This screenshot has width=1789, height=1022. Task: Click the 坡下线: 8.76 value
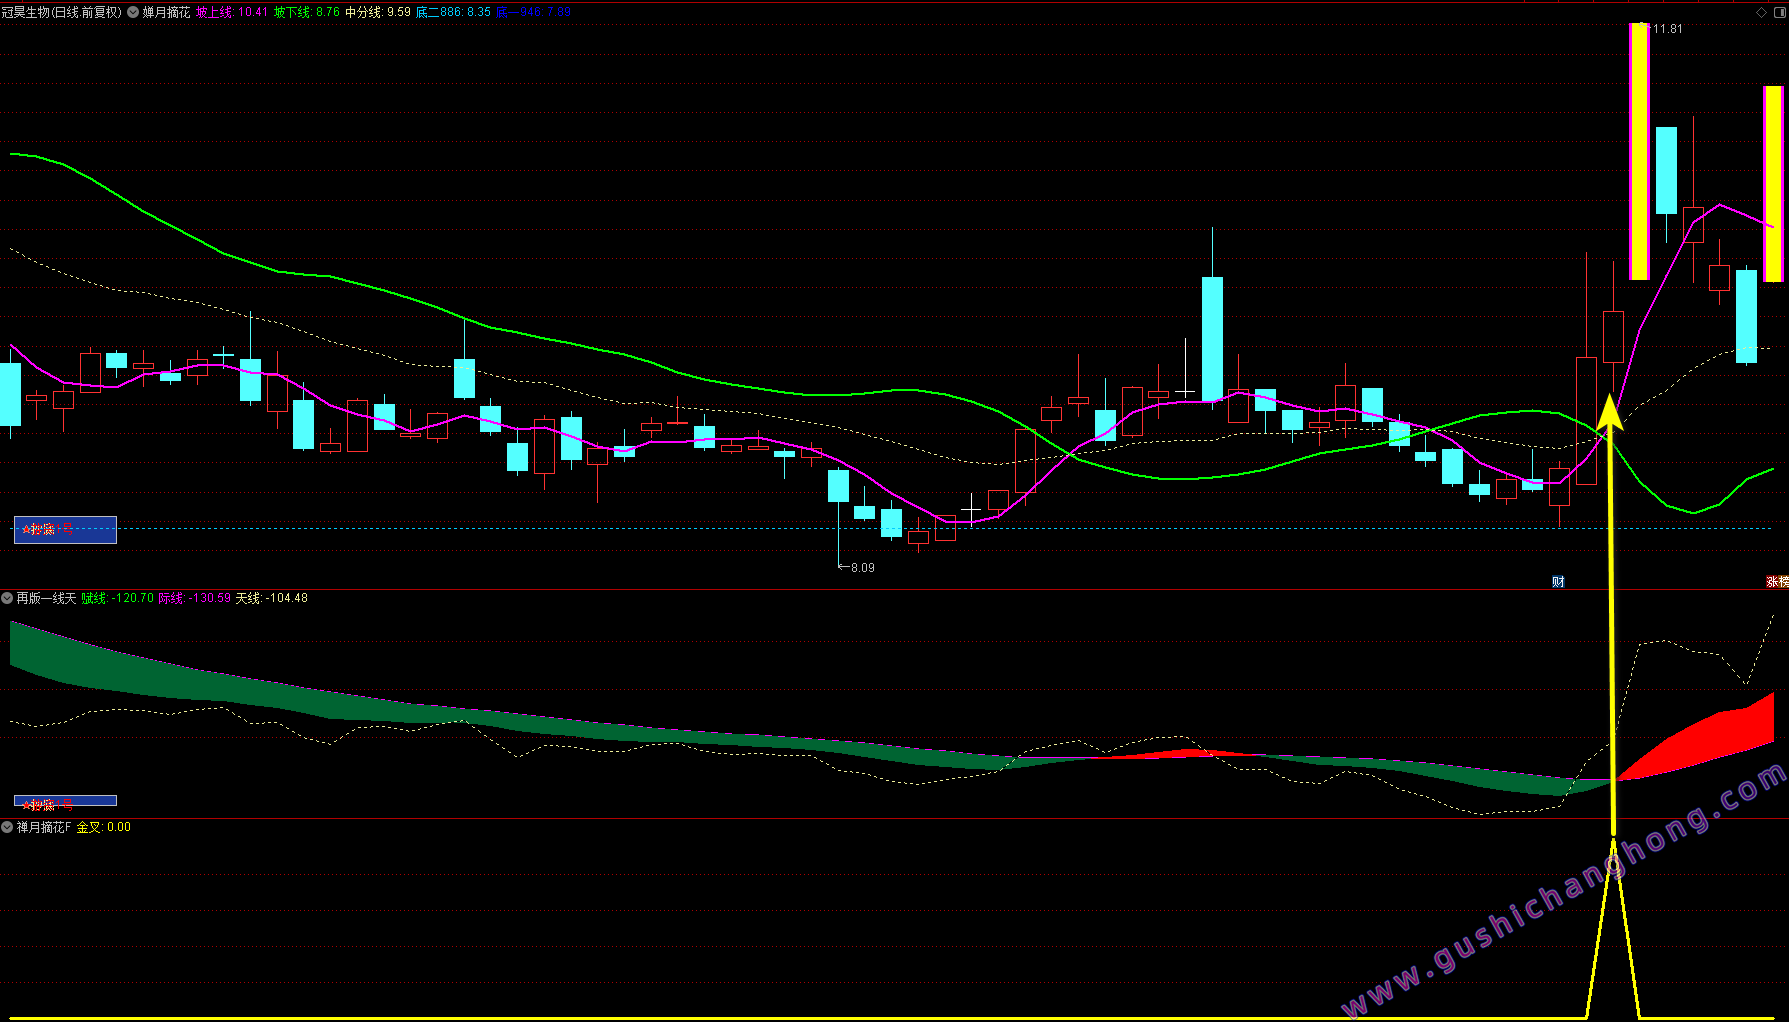point(307,12)
